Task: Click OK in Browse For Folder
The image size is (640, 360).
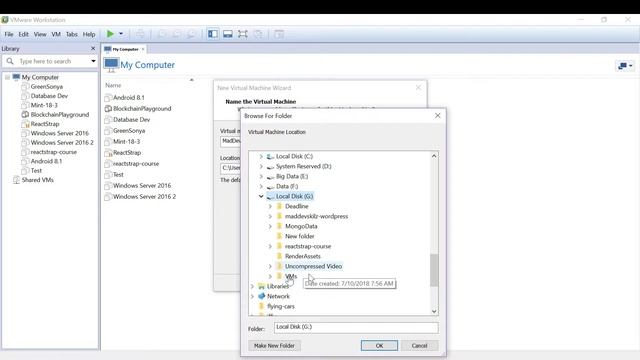Action: click(379, 346)
